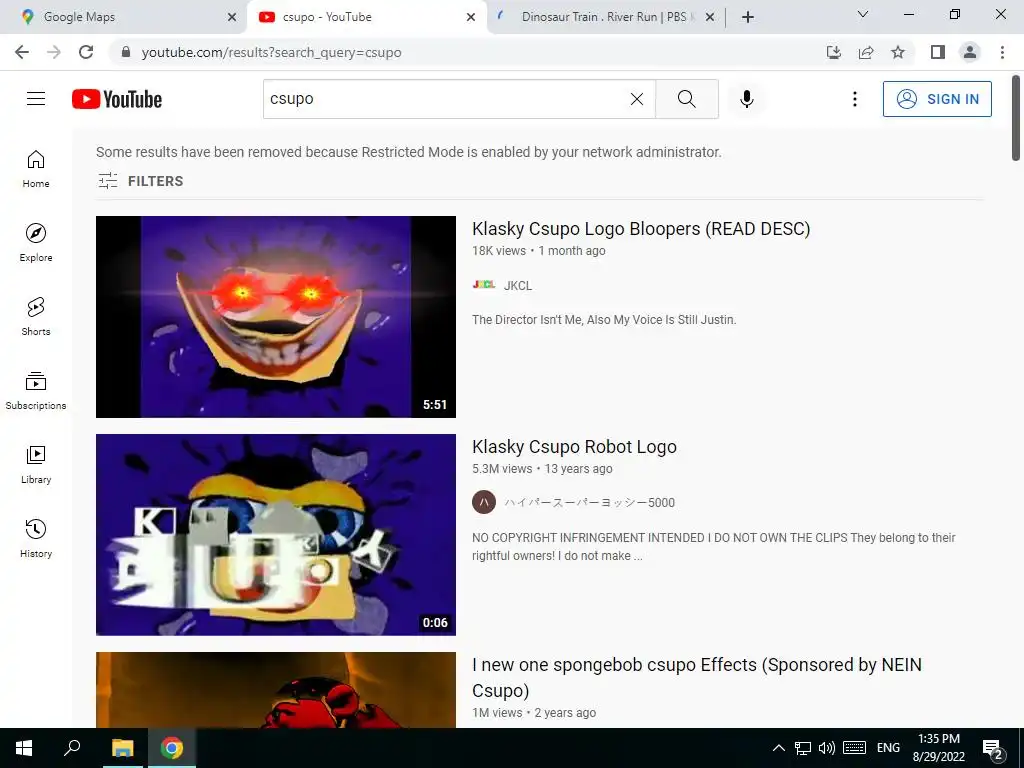Open the YouTube hamburger guide menu

(36, 99)
